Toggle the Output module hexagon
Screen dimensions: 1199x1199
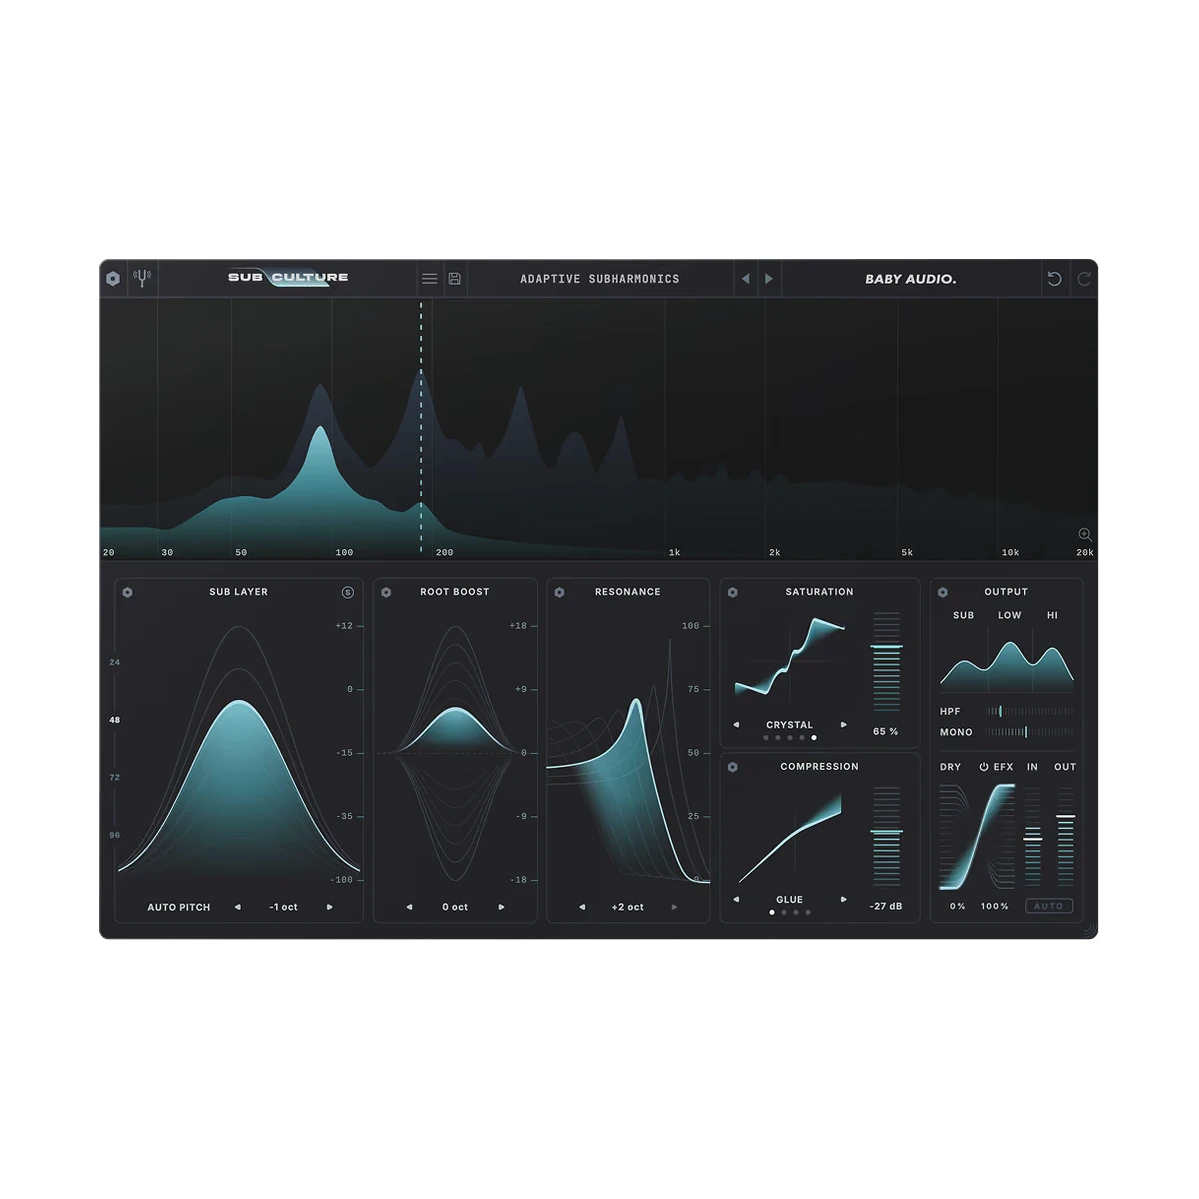(x=943, y=593)
